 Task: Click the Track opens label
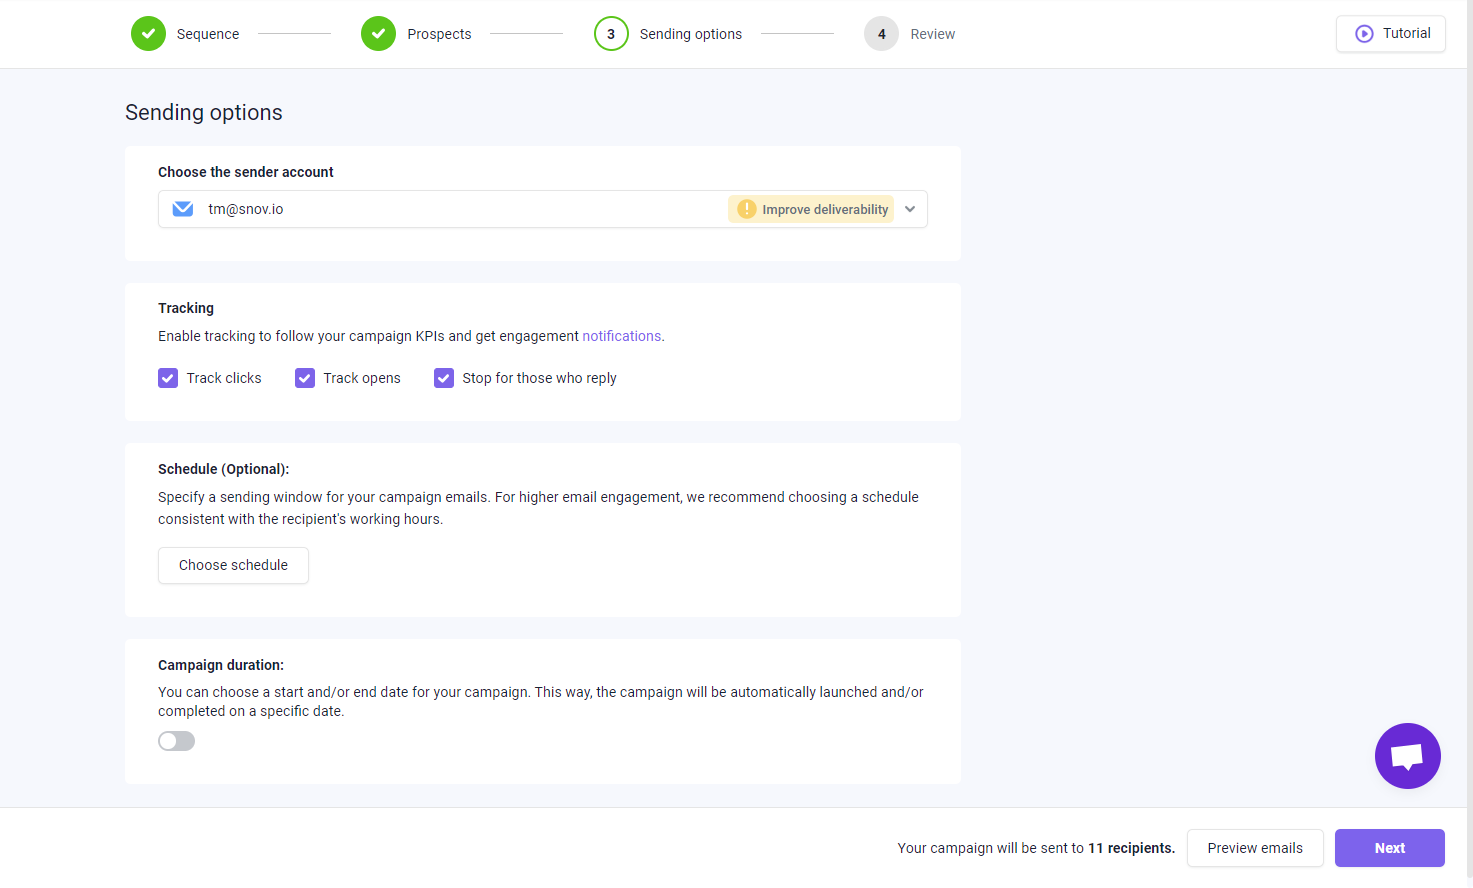pyautogui.click(x=362, y=378)
